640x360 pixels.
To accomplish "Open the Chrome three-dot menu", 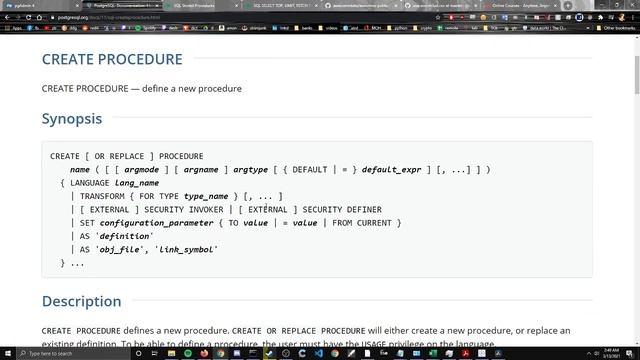I will [x=633, y=18].
